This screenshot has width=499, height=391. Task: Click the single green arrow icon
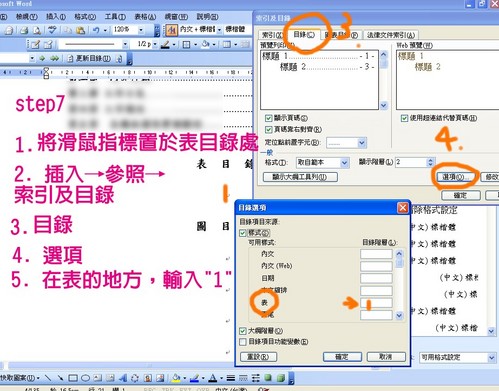tap(42, 59)
